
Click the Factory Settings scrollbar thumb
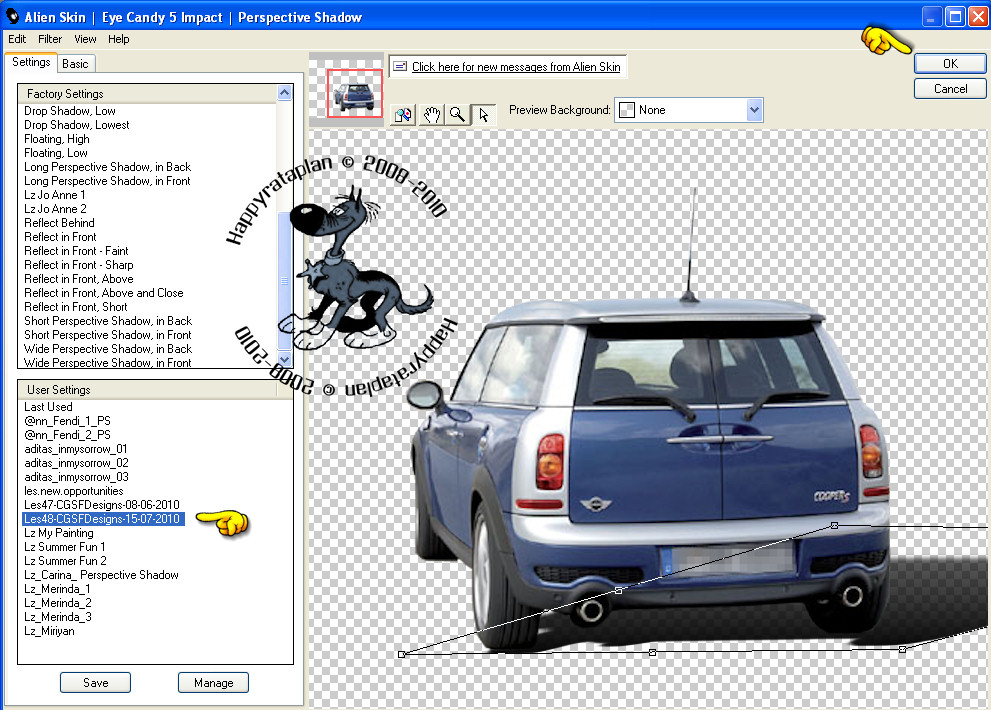[284, 280]
